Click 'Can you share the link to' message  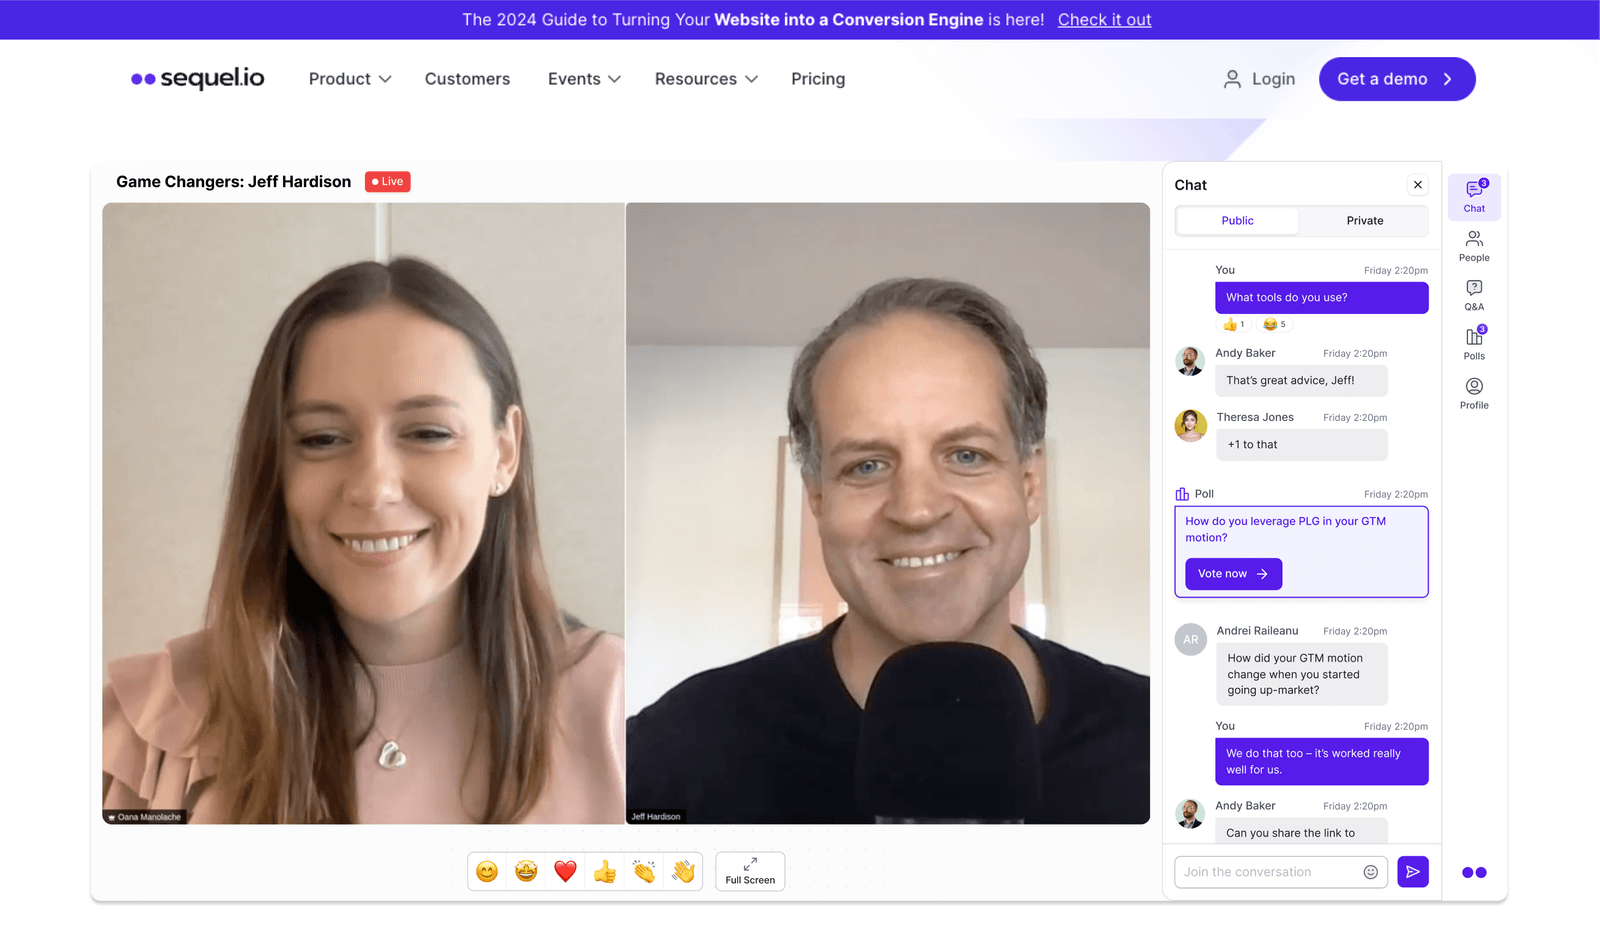pos(1301,831)
